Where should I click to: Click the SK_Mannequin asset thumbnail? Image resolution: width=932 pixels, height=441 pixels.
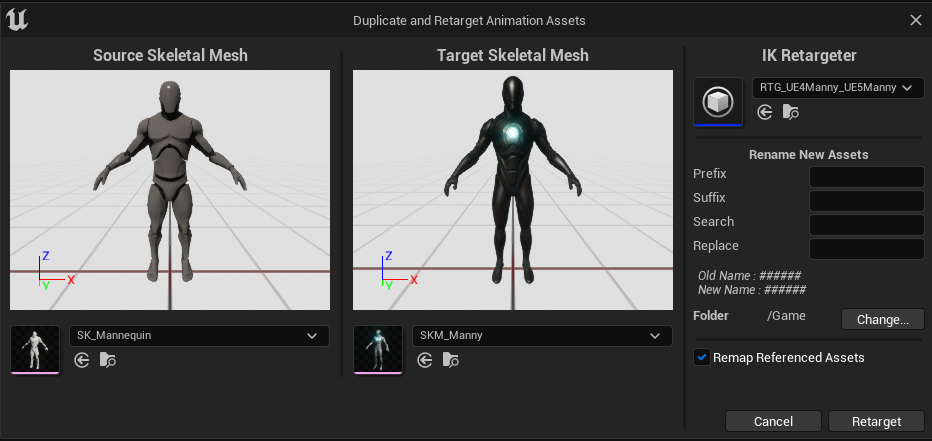pyautogui.click(x=35, y=349)
